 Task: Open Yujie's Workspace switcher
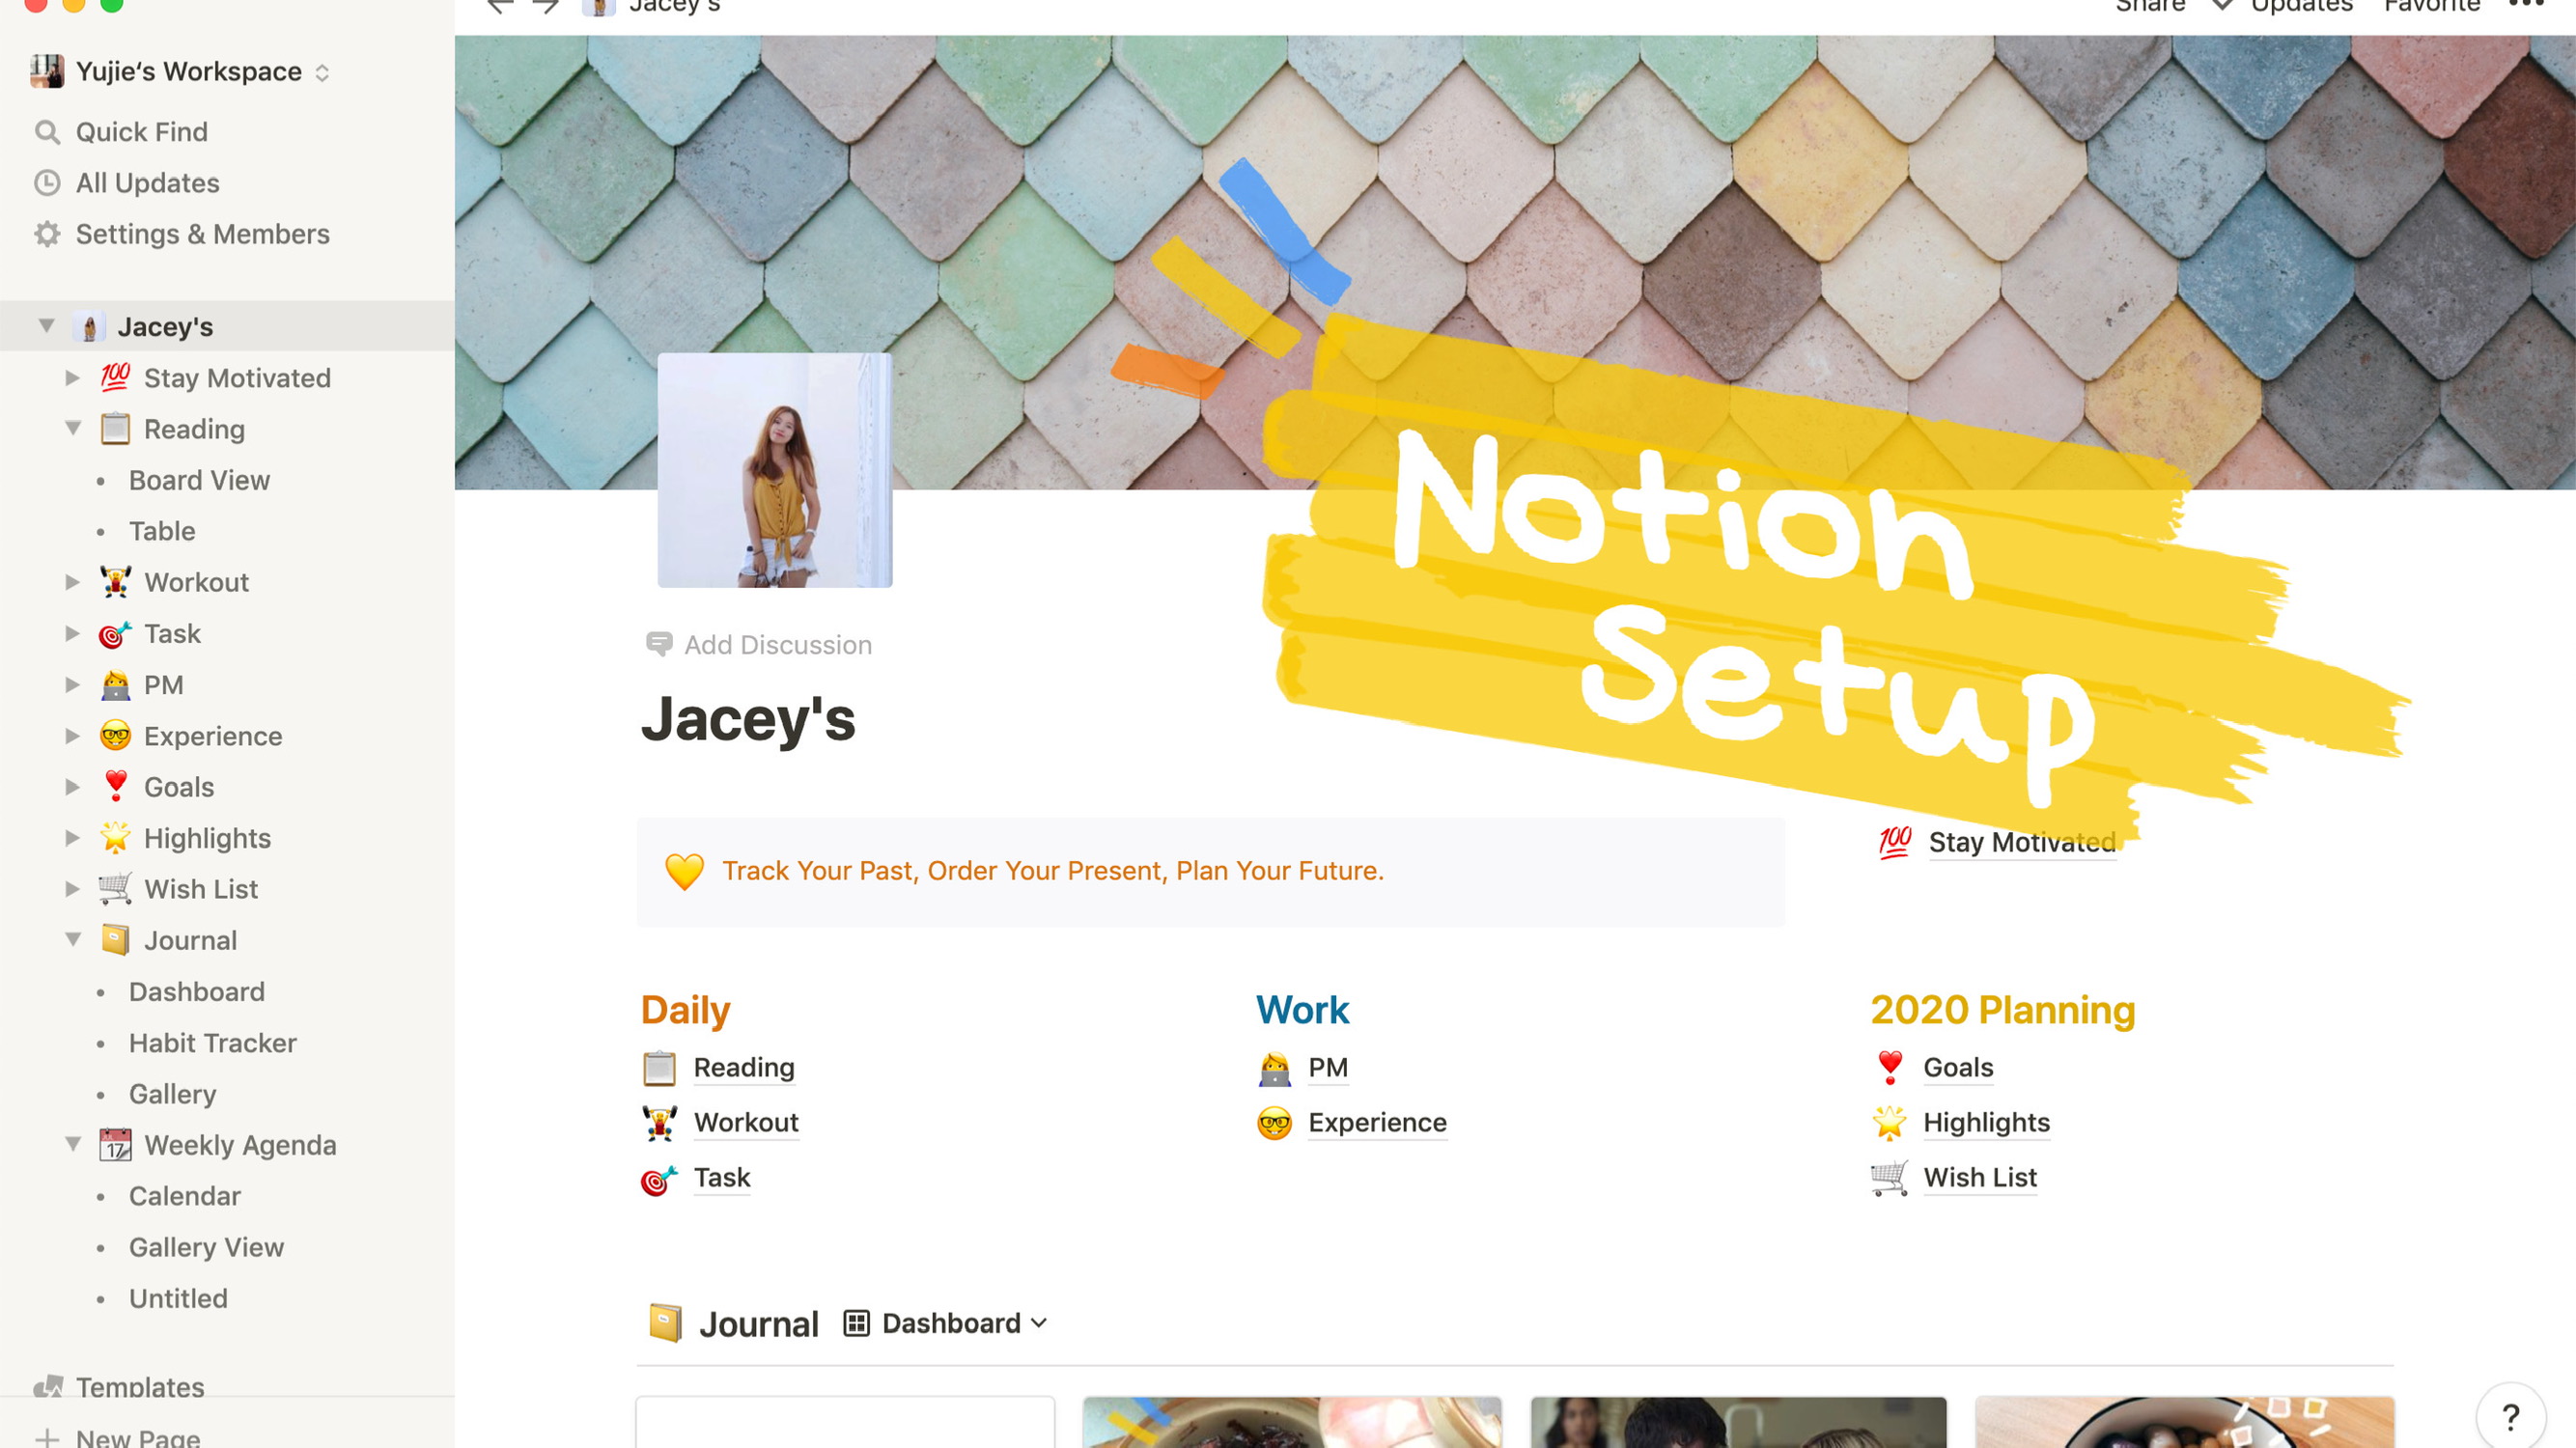coord(180,72)
